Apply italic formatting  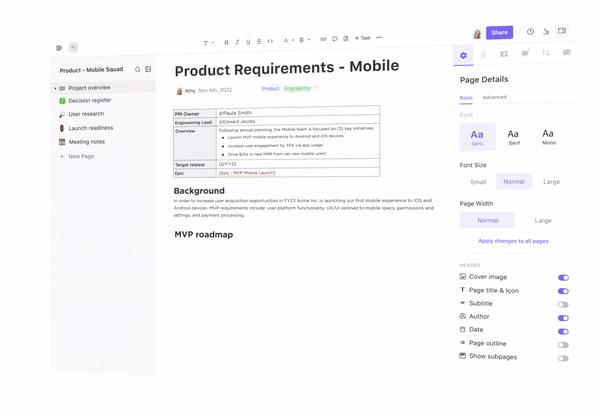point(237,42)
